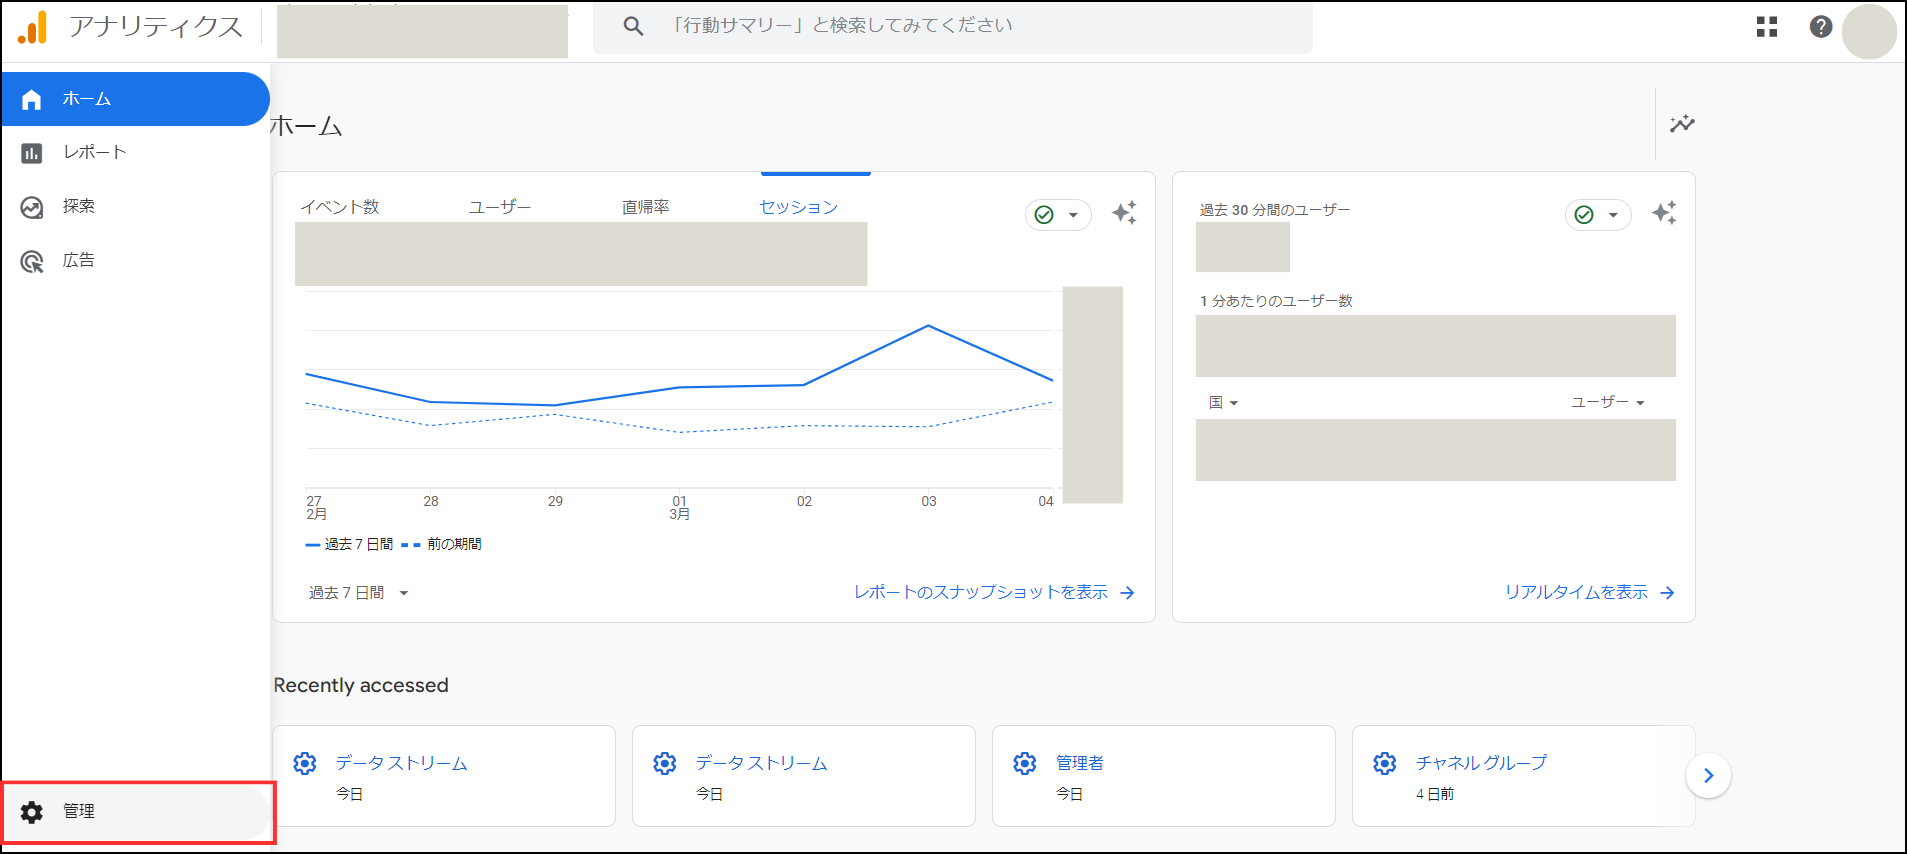Image resolution: width=1907 pixels, height=854 pixels.
Task: Open 探索 in the sidebar
Action: tap(135, 206)
